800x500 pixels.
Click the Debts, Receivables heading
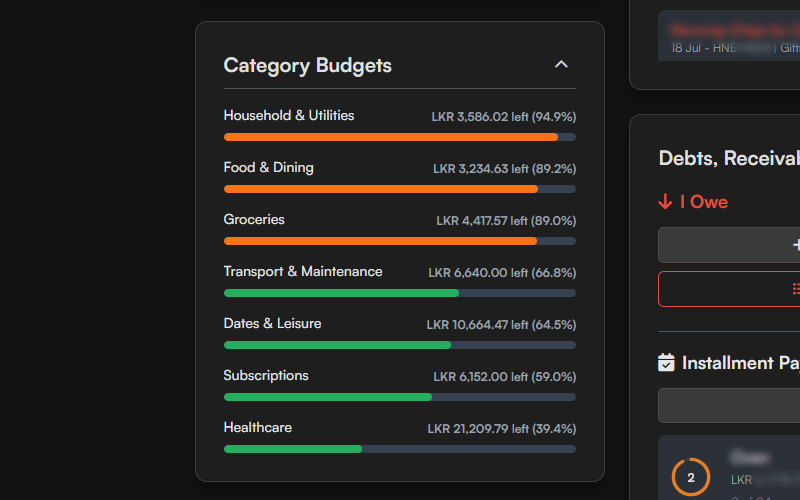729,158
